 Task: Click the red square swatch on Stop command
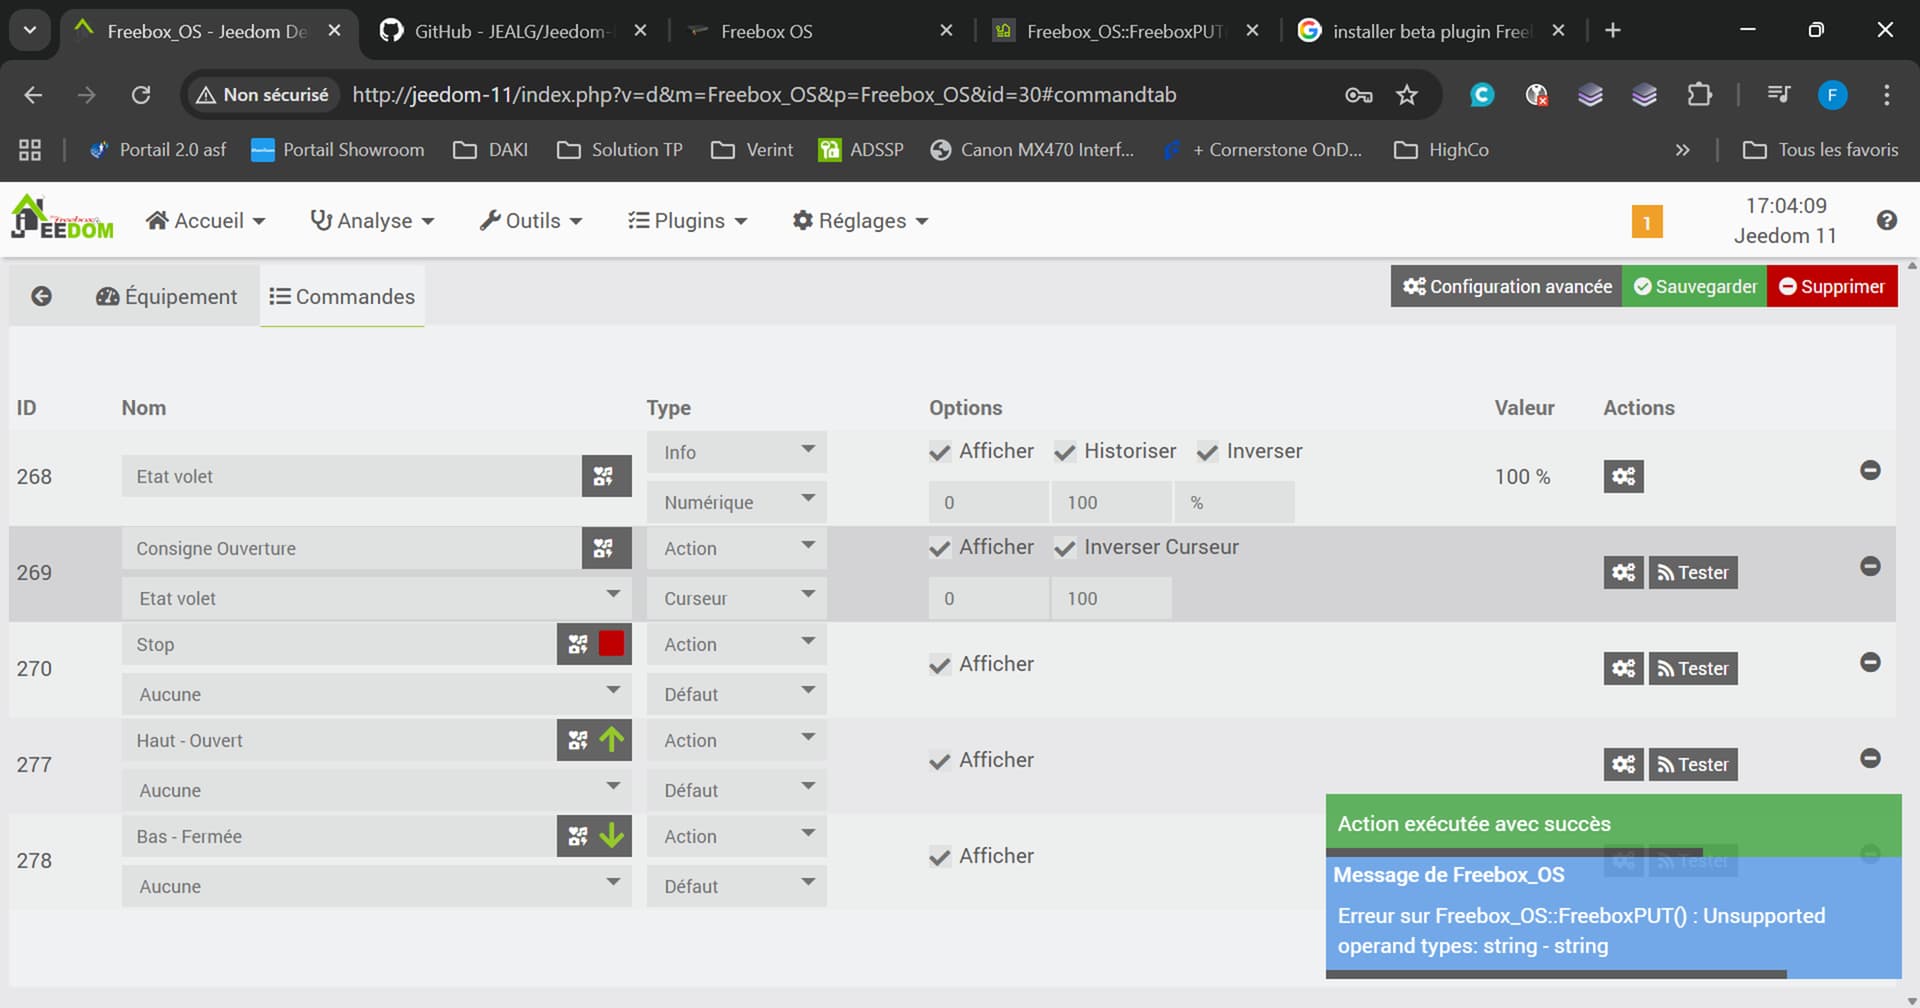pyautogui.click(x=611, y=644)
